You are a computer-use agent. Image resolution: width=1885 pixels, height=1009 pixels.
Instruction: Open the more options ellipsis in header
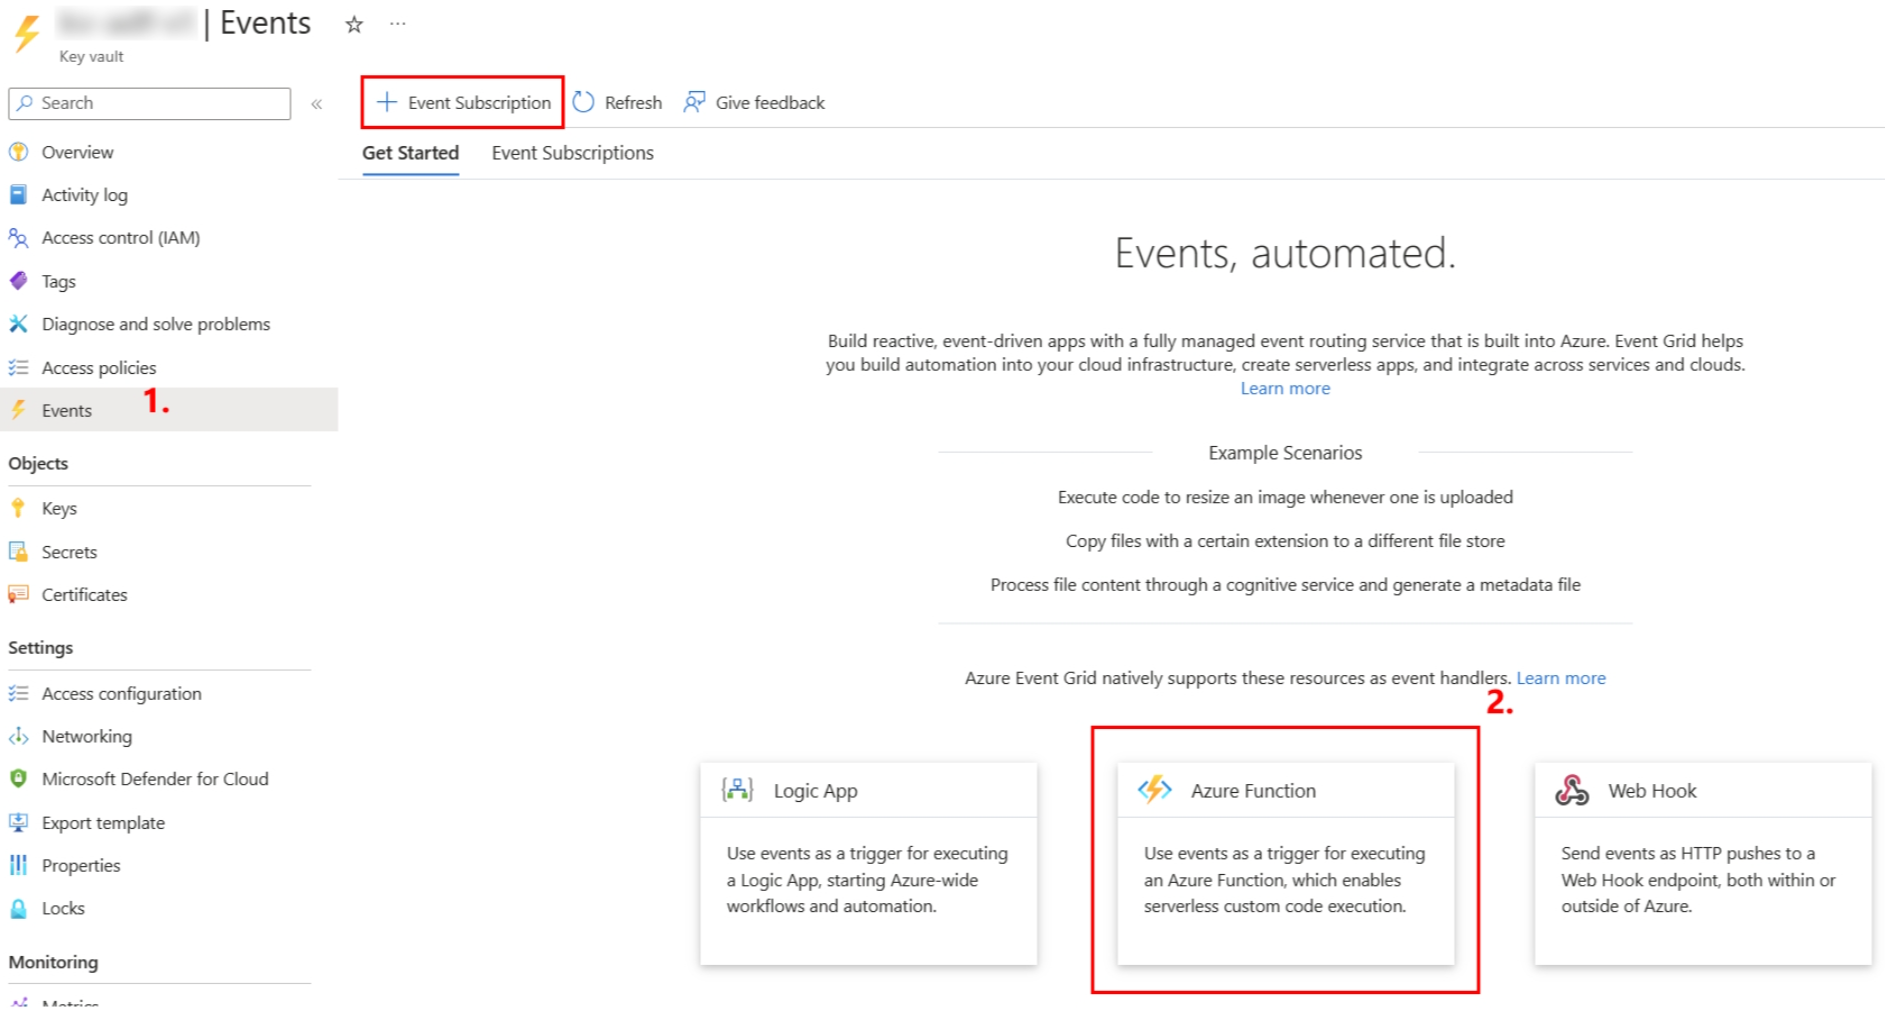(x=398, y=24)
